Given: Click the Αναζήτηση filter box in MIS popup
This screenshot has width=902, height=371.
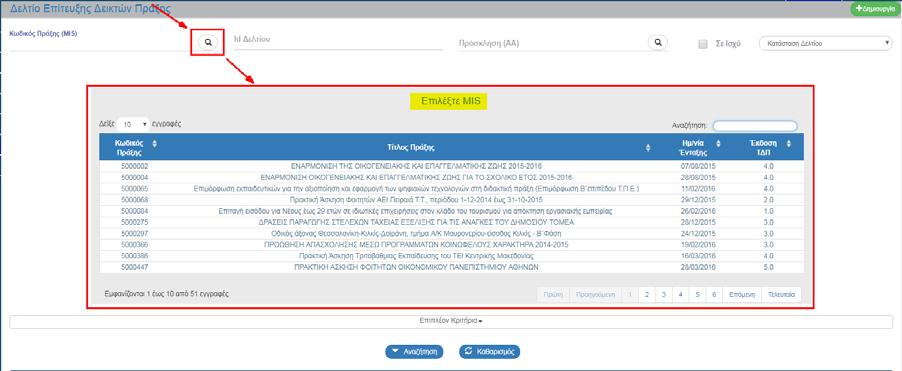Looking at the screenshot, I should [755, 125].
